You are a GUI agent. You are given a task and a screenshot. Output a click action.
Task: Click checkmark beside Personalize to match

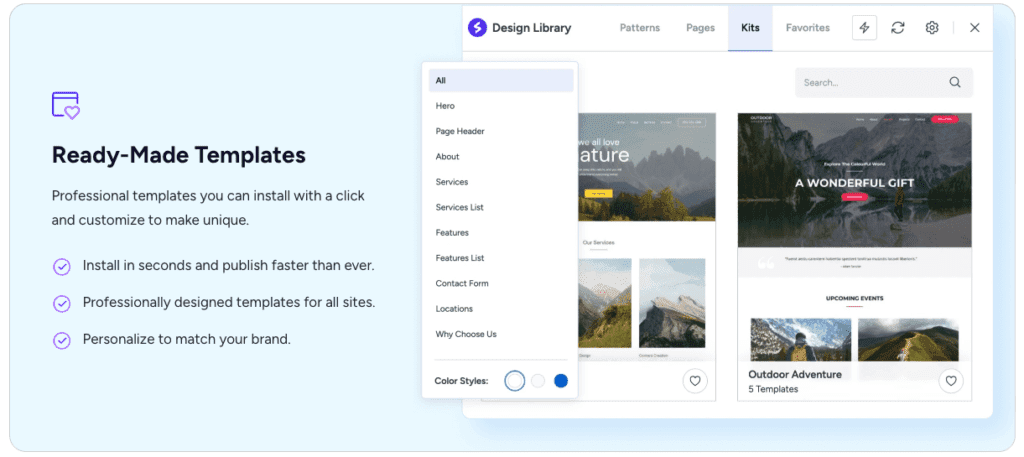[61, 340]
